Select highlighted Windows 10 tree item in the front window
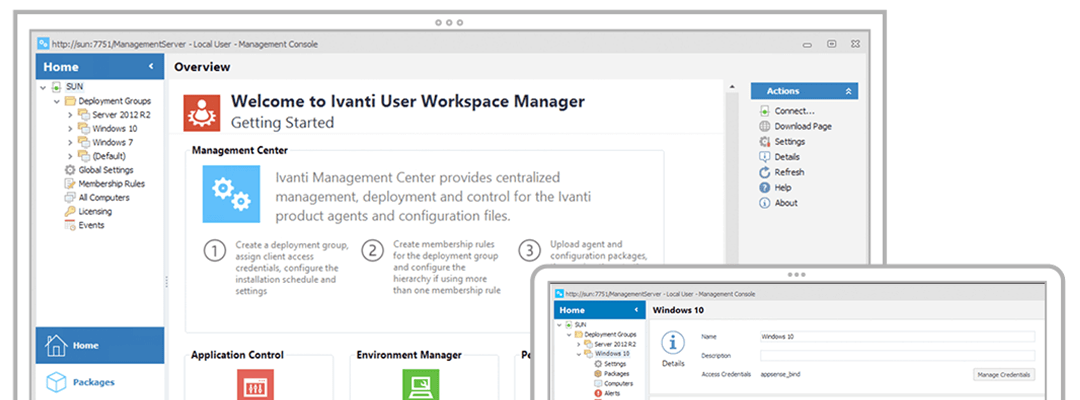 (612, 354)
